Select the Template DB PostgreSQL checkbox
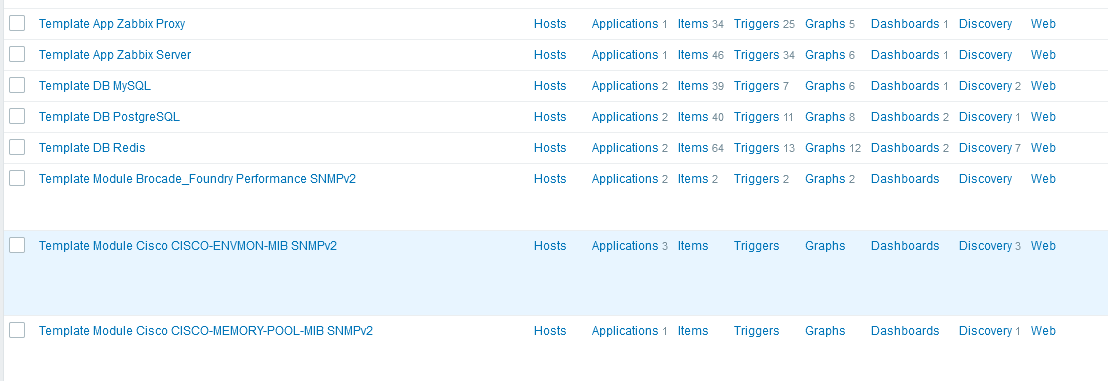The image size is (1108, 381). click(x=17, y=117)
